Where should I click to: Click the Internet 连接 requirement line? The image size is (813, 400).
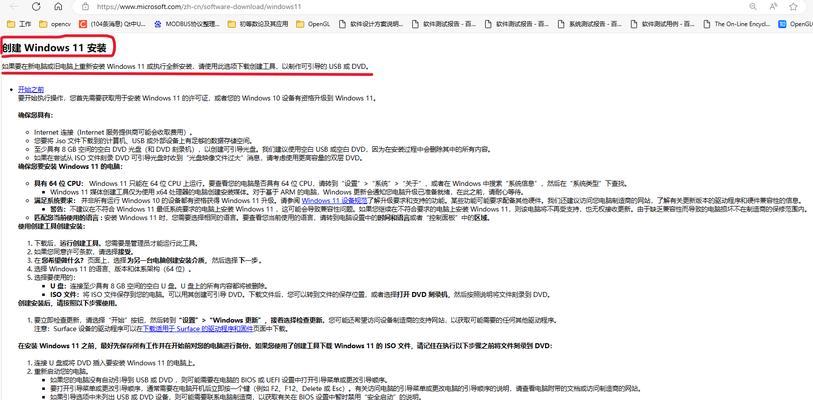tap(113, 132)
